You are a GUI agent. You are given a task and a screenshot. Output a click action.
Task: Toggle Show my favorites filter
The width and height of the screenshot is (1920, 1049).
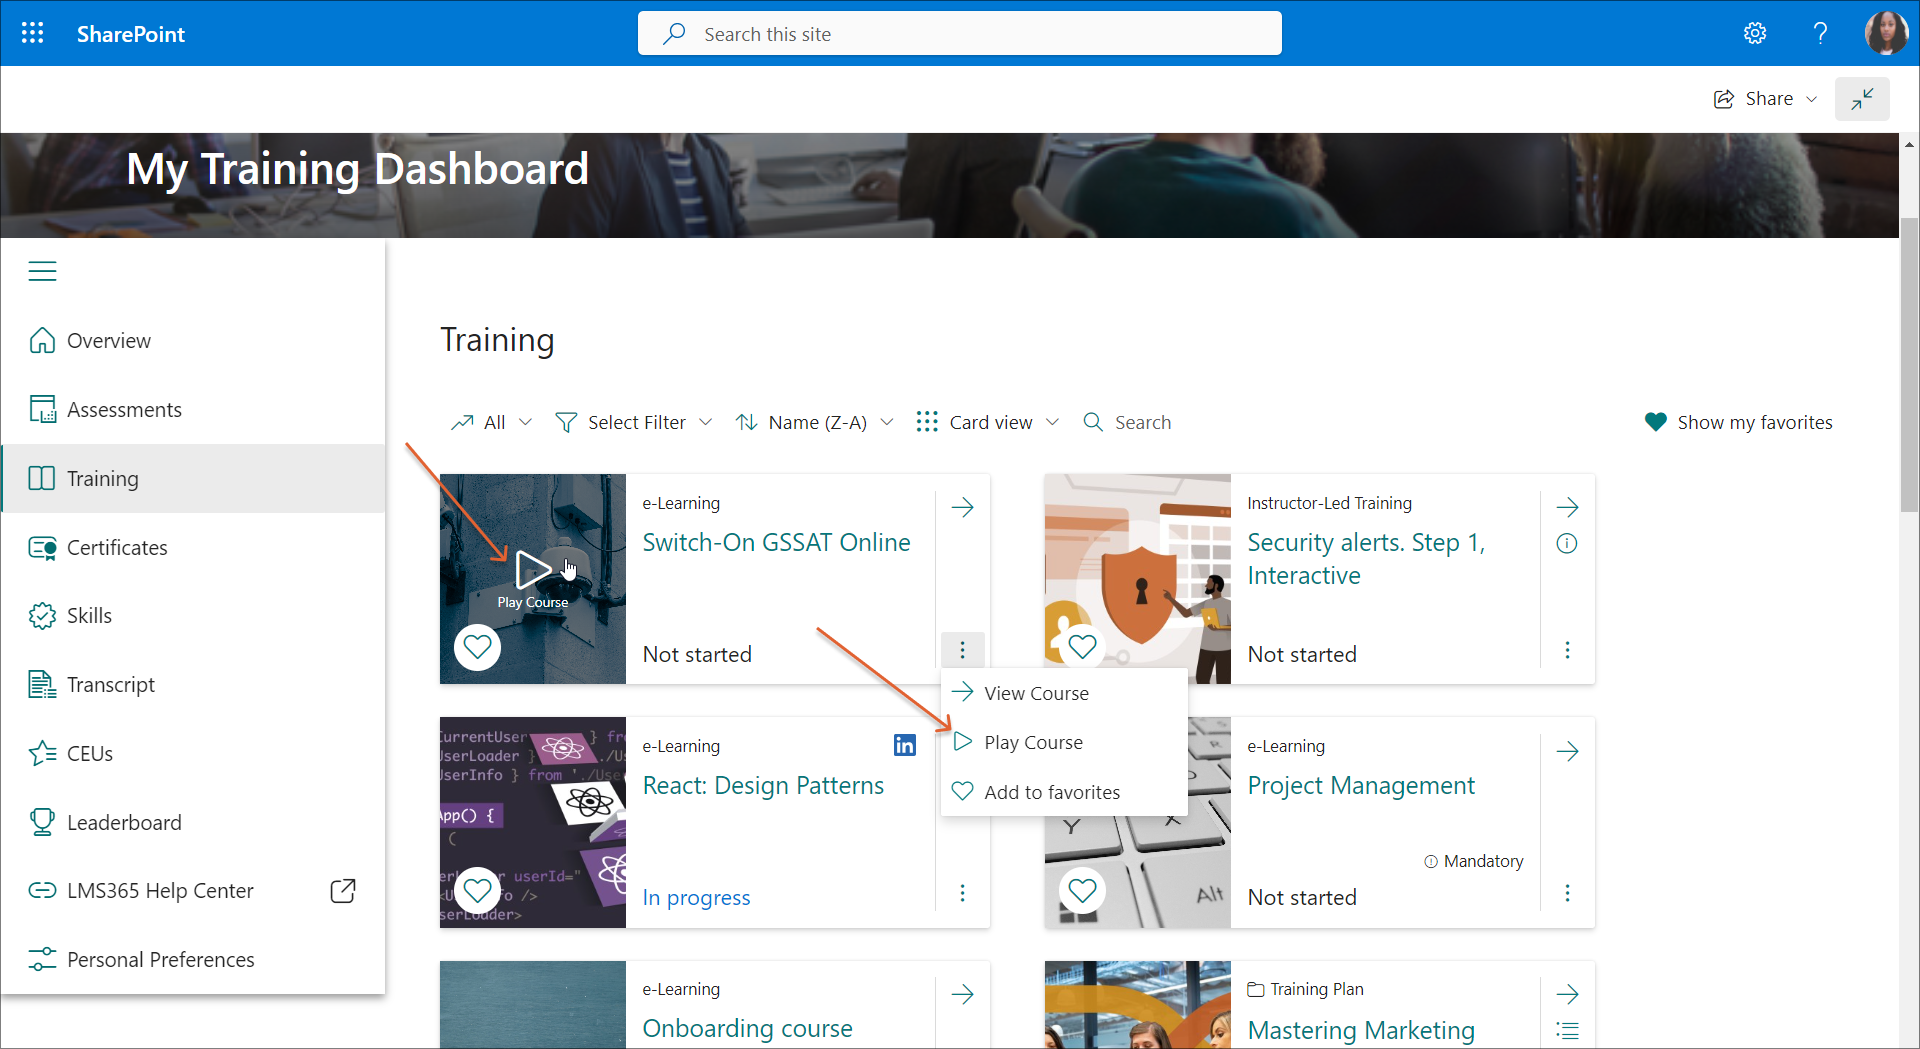click(1738, 422)
